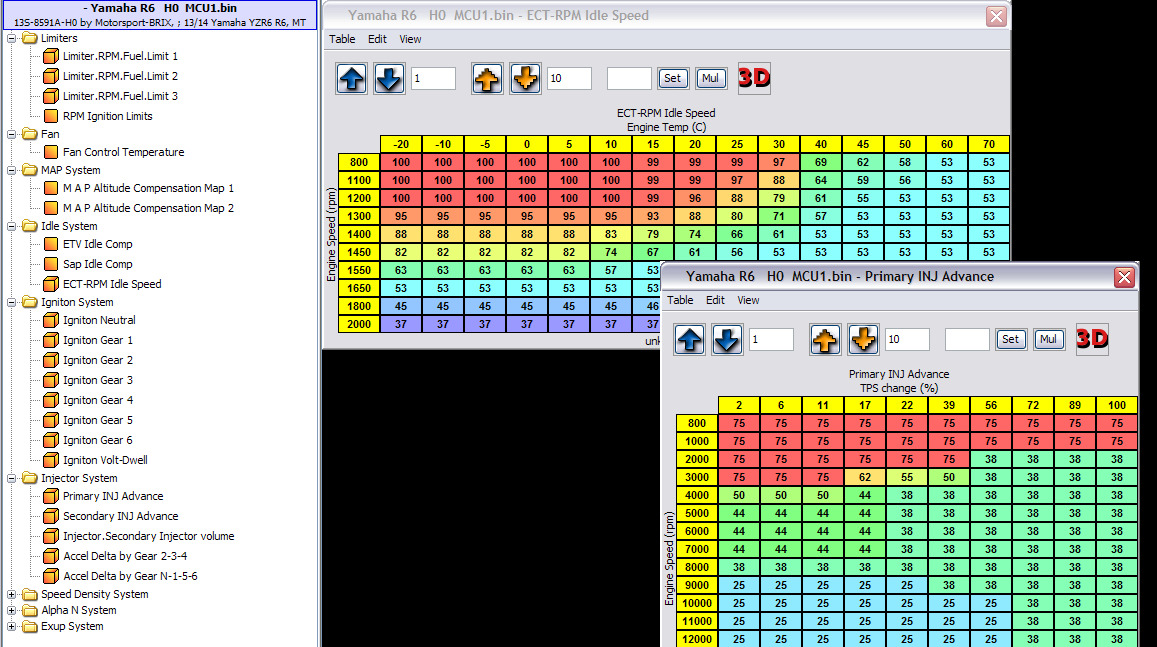Open 3D view in ECT-RPM Idle Speed window
1157x647 pixels.
[754, 78]
